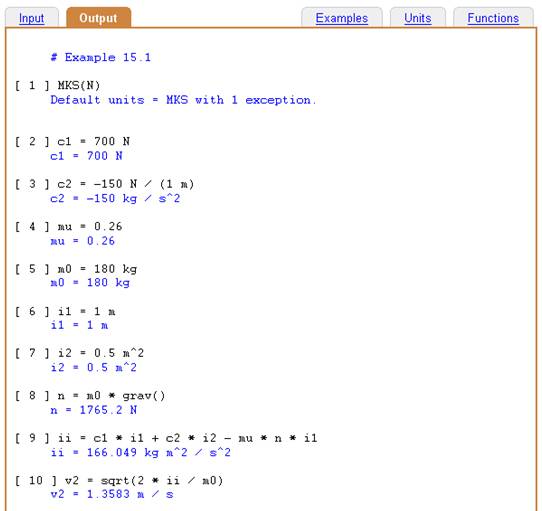Open the Examples tab

click(x=342, y=18)
